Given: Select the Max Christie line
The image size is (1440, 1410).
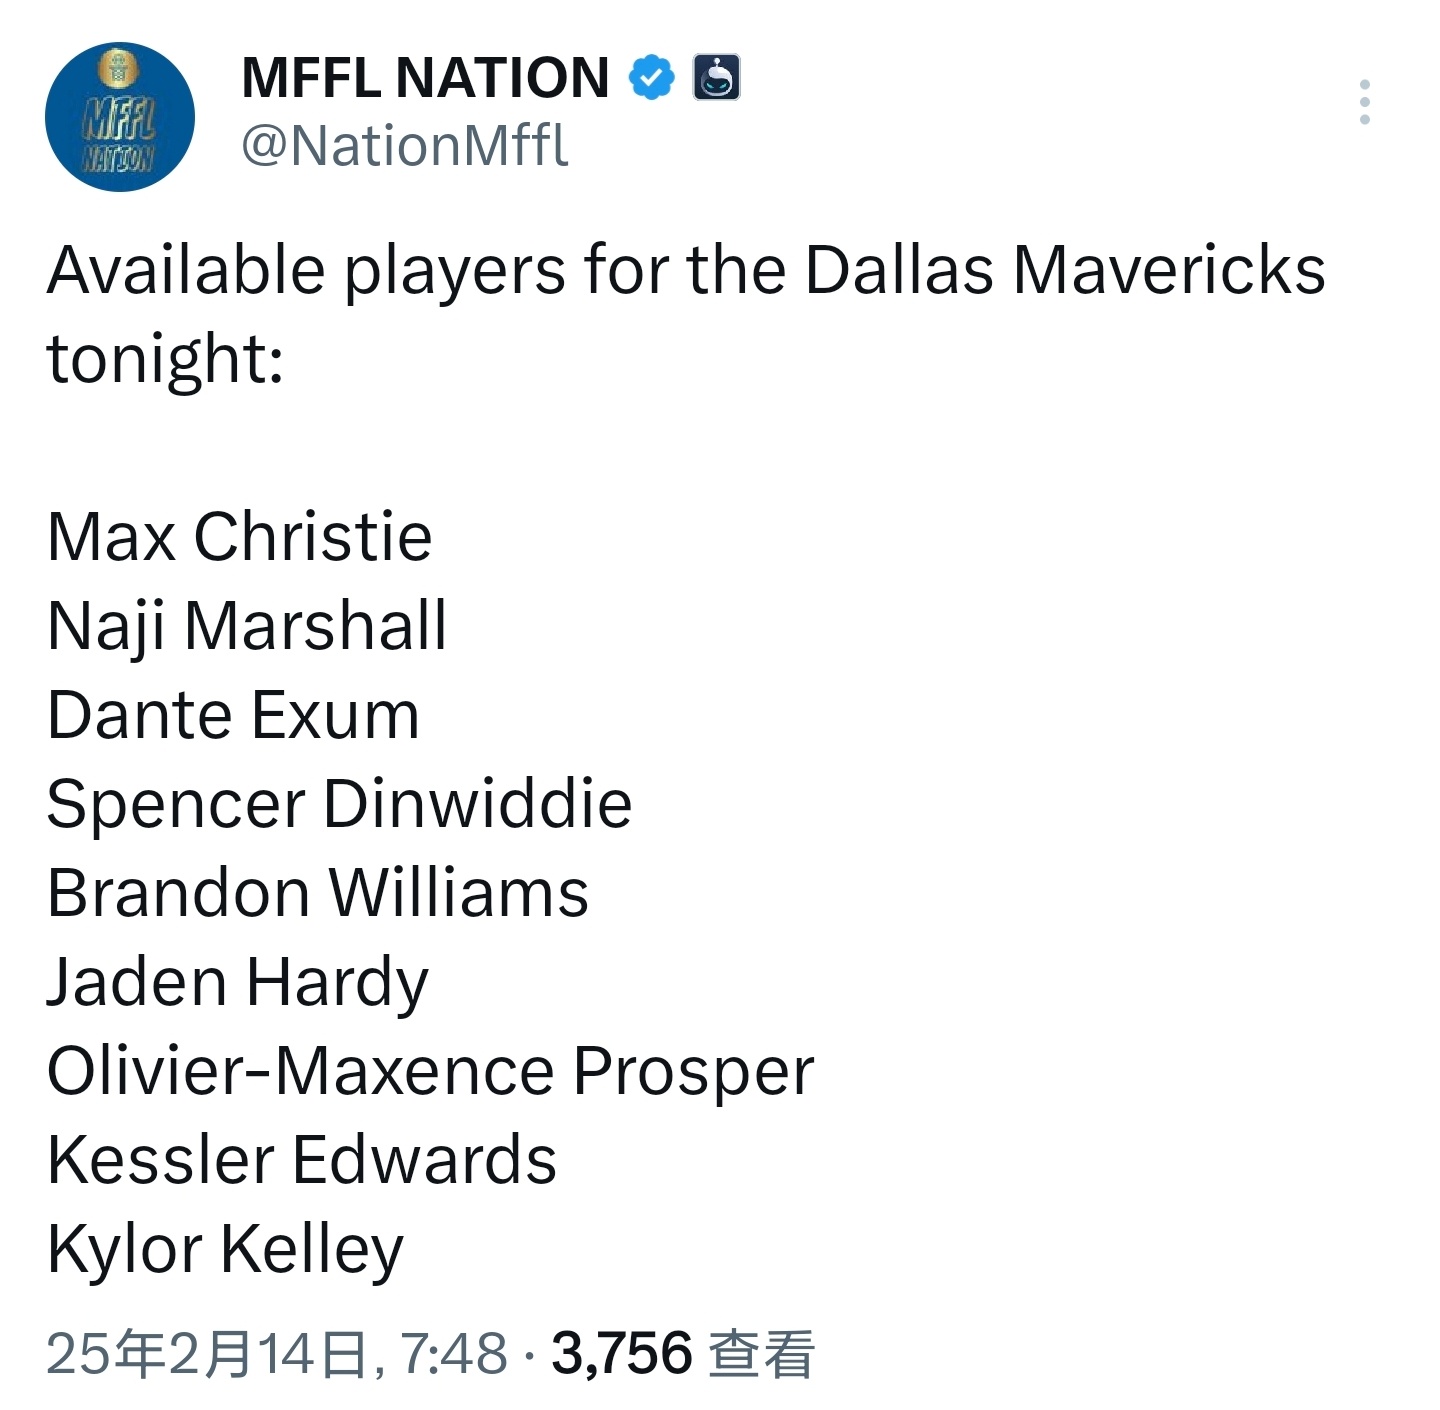Looking at the screenshot, I should [x=239, y=537].
